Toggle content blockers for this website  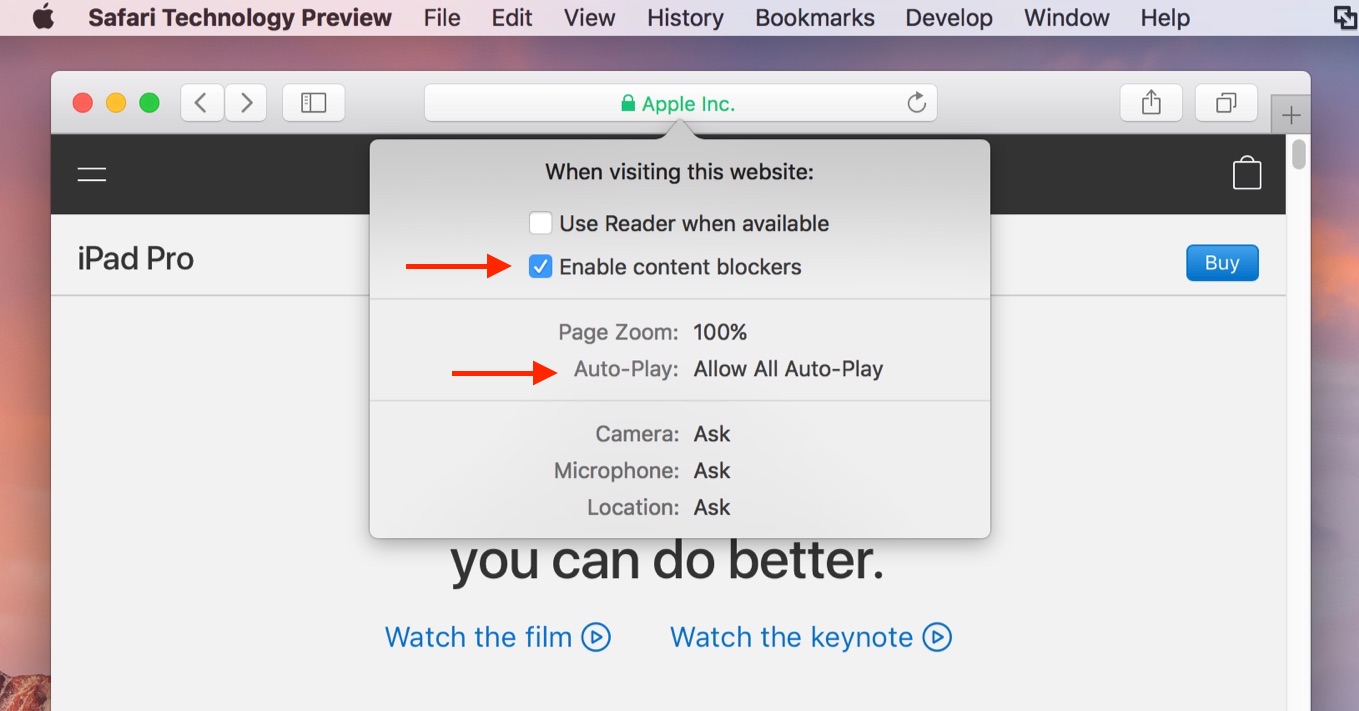[540, 266]
